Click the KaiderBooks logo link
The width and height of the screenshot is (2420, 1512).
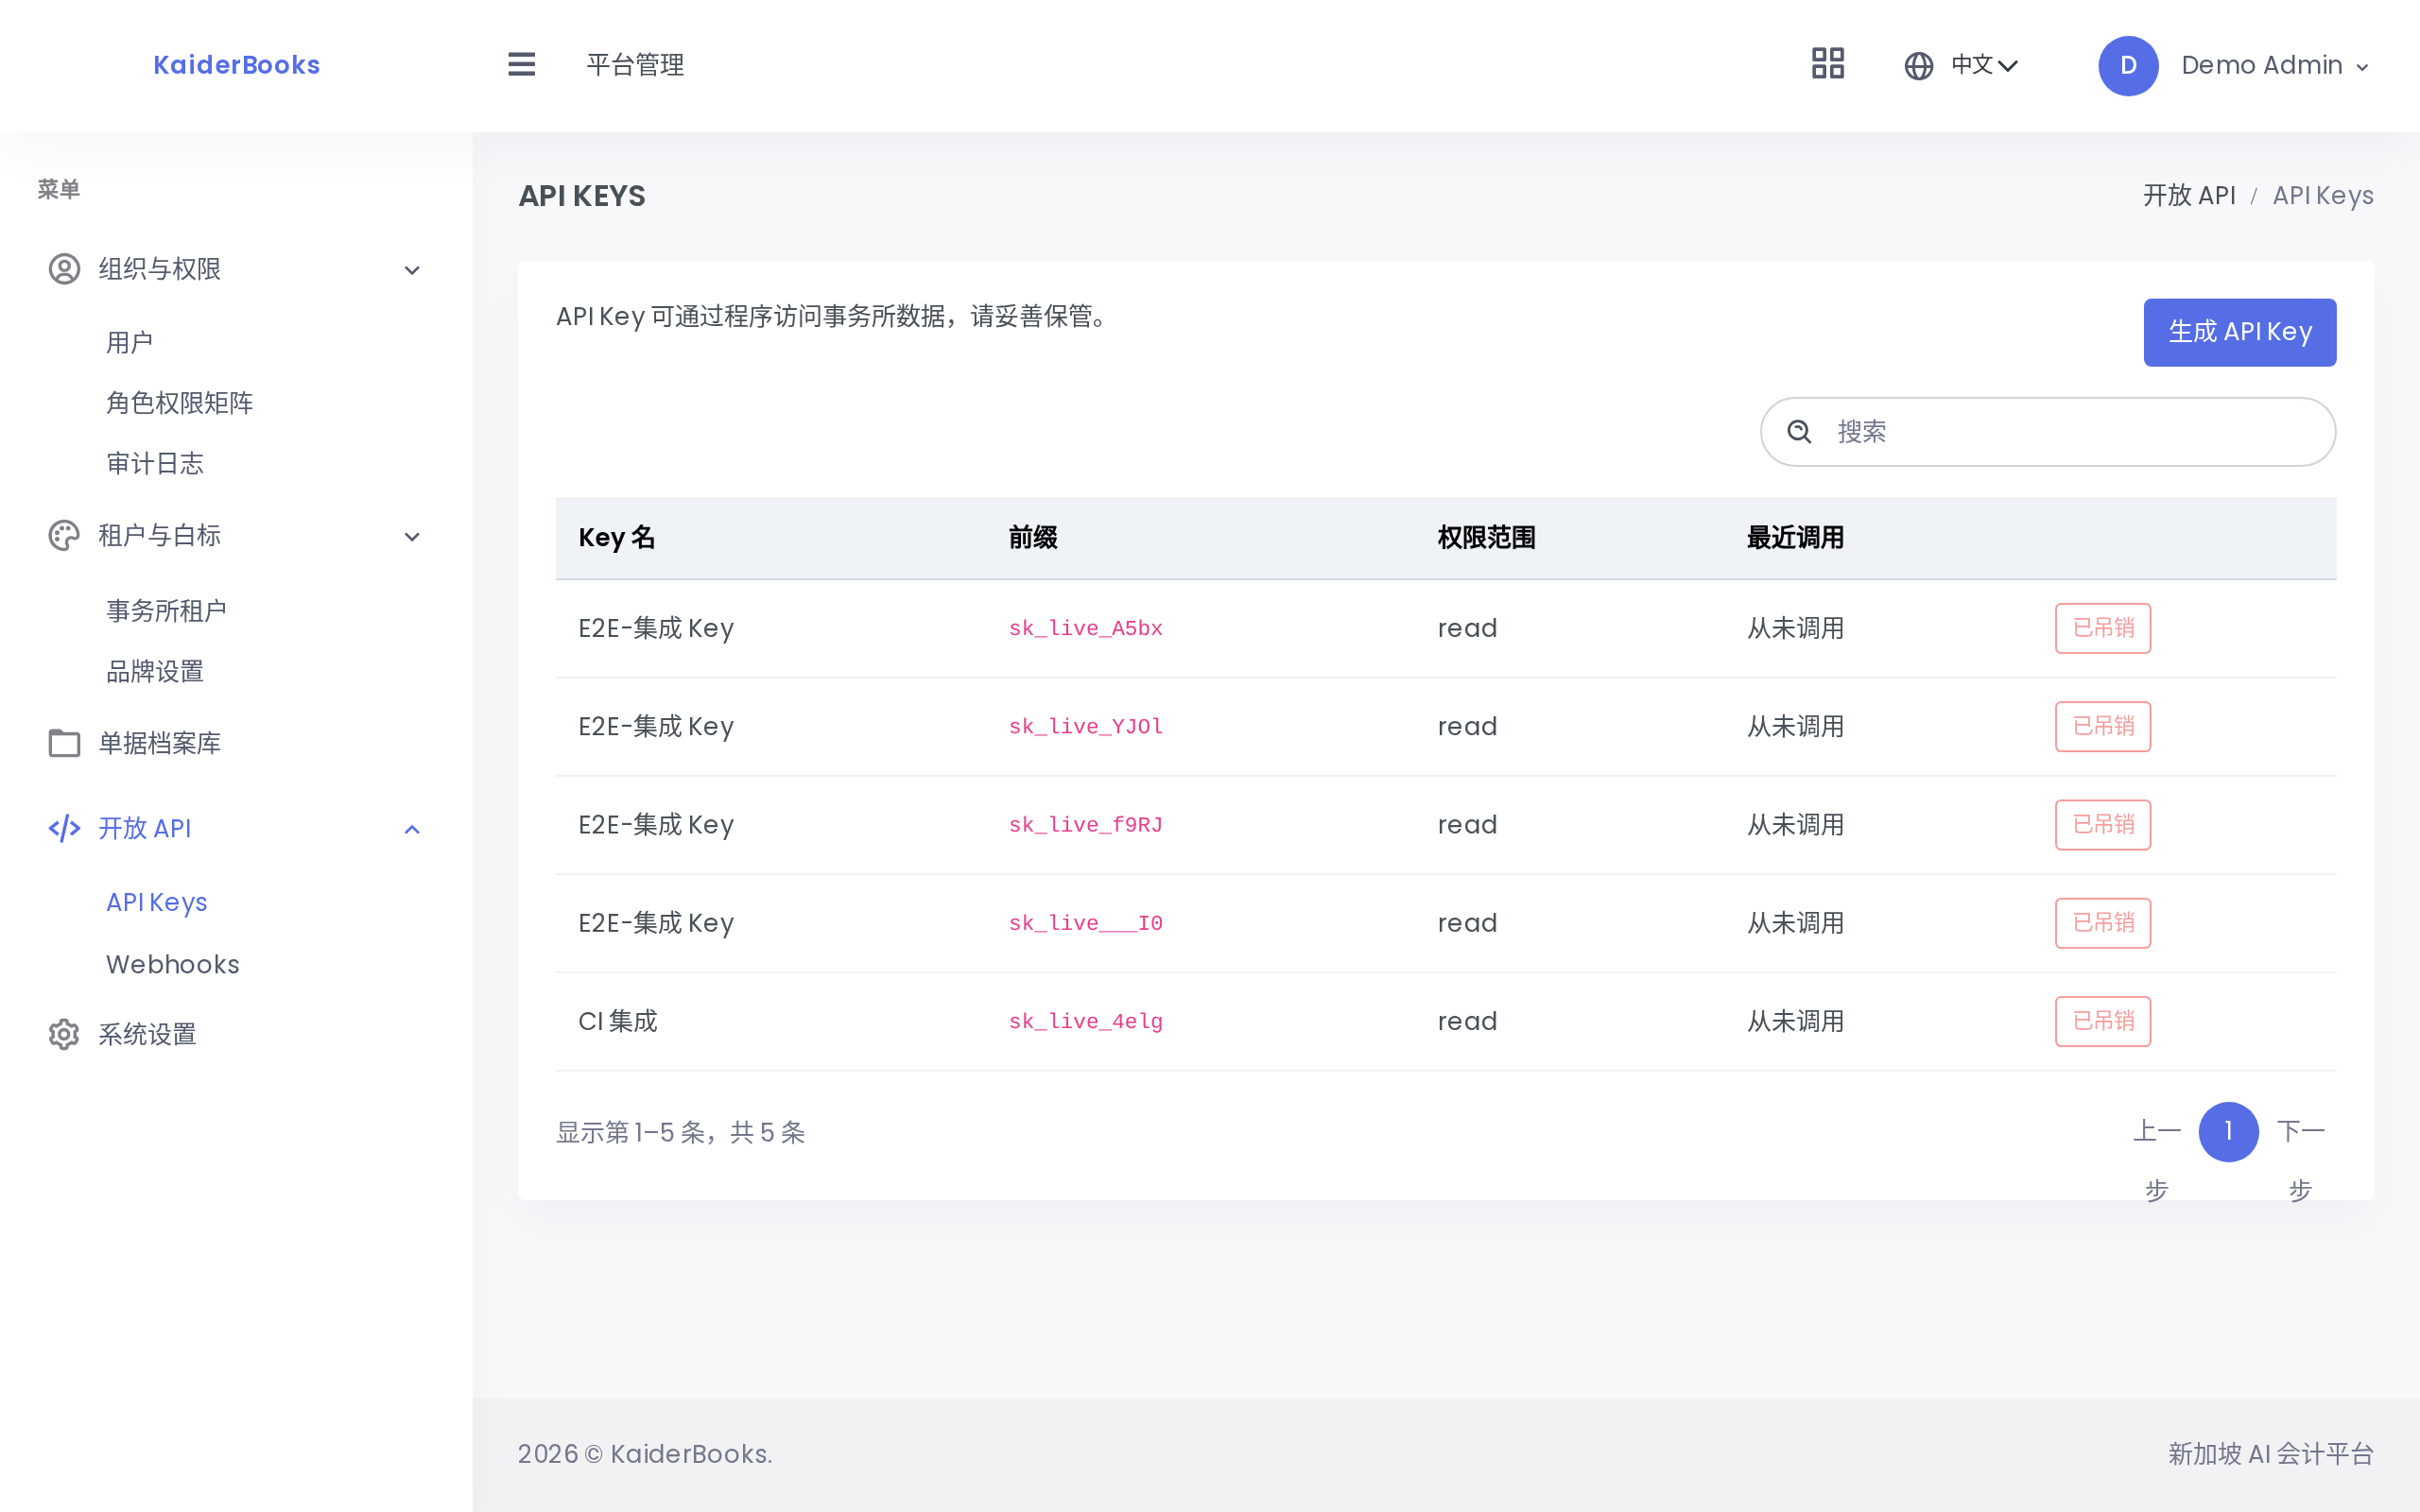[x=237, y=65]
